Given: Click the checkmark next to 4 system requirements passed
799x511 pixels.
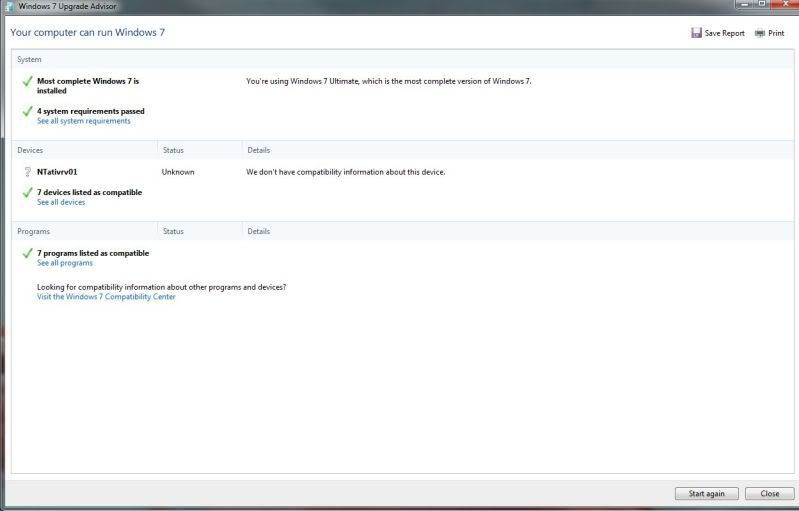Looking at the screenshot, I should pos(28,112).
